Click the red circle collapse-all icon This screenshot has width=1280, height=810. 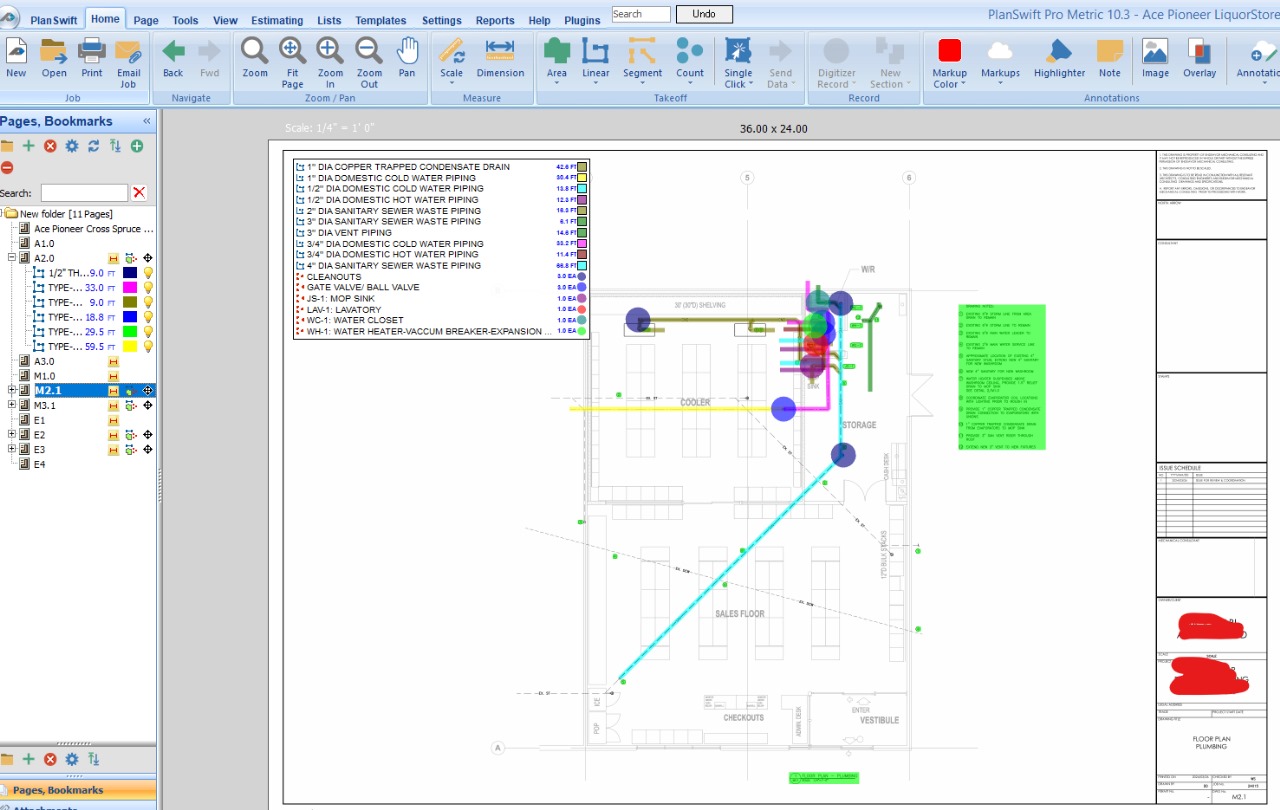[7, 168]
